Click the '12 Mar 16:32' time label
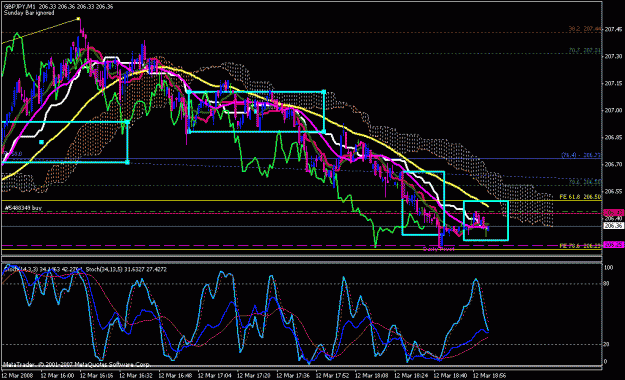Screen dimensions: 625x380 (x=136, y=375)
